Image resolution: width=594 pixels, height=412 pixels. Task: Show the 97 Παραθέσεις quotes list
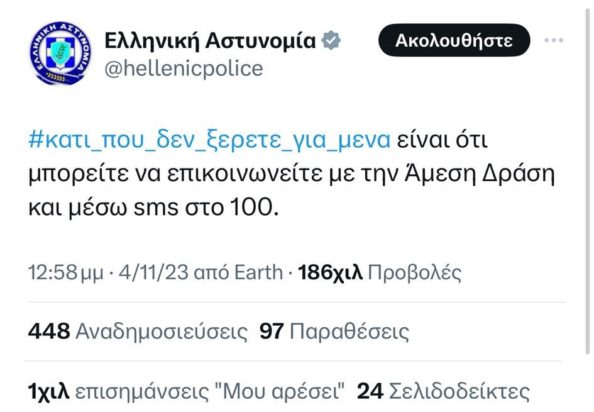pos(335,331)
